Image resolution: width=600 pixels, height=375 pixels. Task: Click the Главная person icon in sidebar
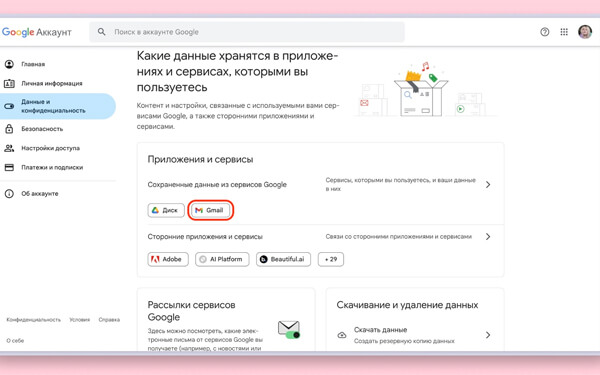[x=9, y=64]
